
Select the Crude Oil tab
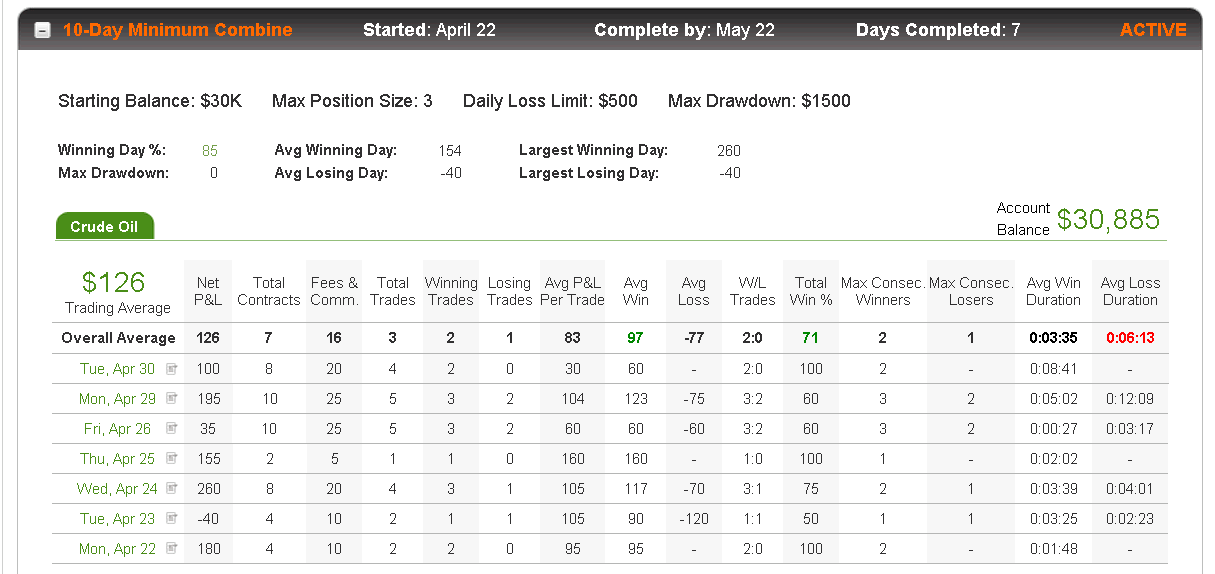coord(104,226)
